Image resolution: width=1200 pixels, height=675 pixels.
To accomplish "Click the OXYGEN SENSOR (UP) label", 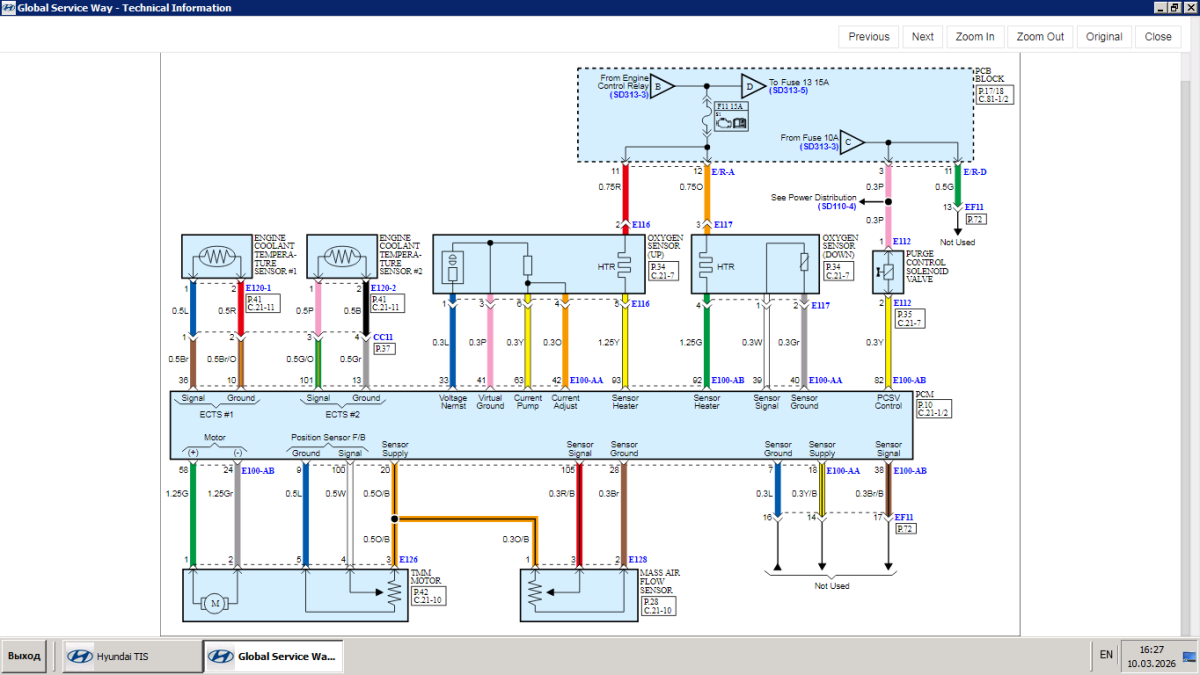I will pos(666,246).
